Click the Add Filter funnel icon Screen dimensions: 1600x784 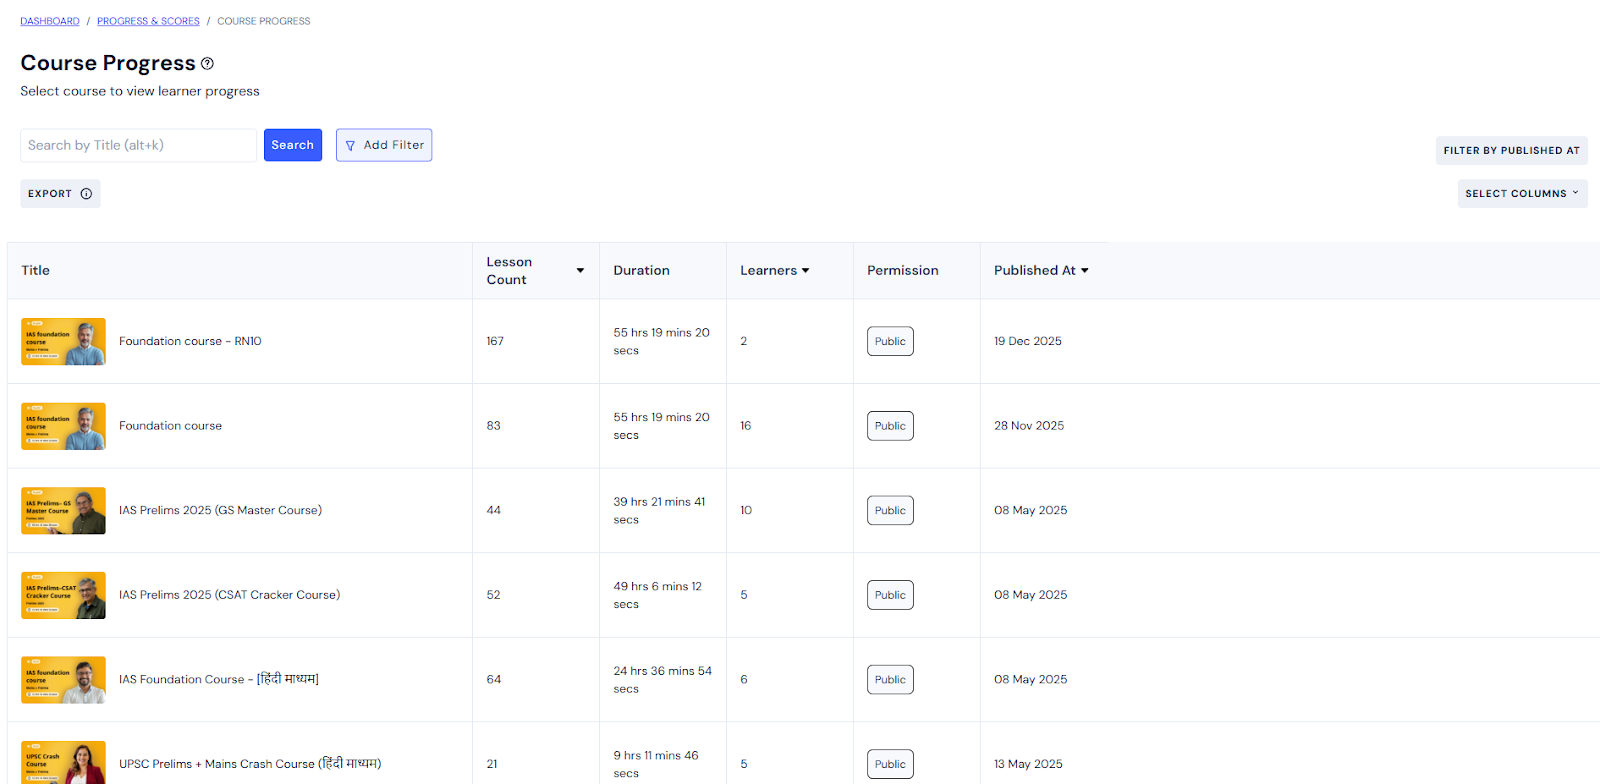pyautogui.click(x=350, y=146)
